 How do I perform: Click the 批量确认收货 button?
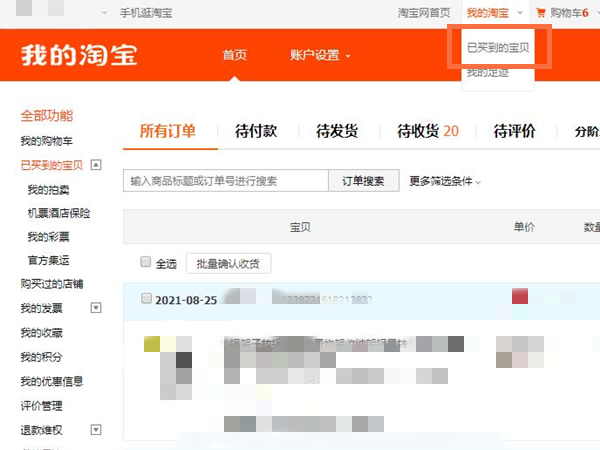(x=228, y=263)
